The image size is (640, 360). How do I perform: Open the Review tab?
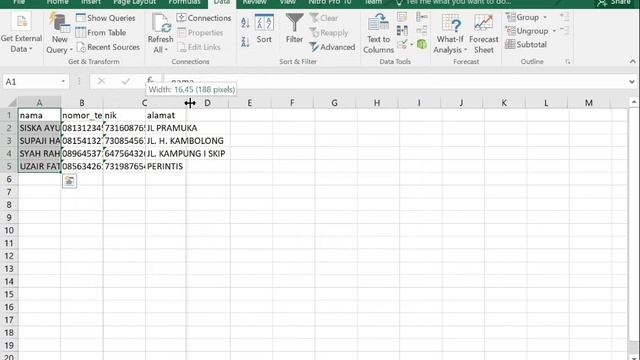(254, 2)
